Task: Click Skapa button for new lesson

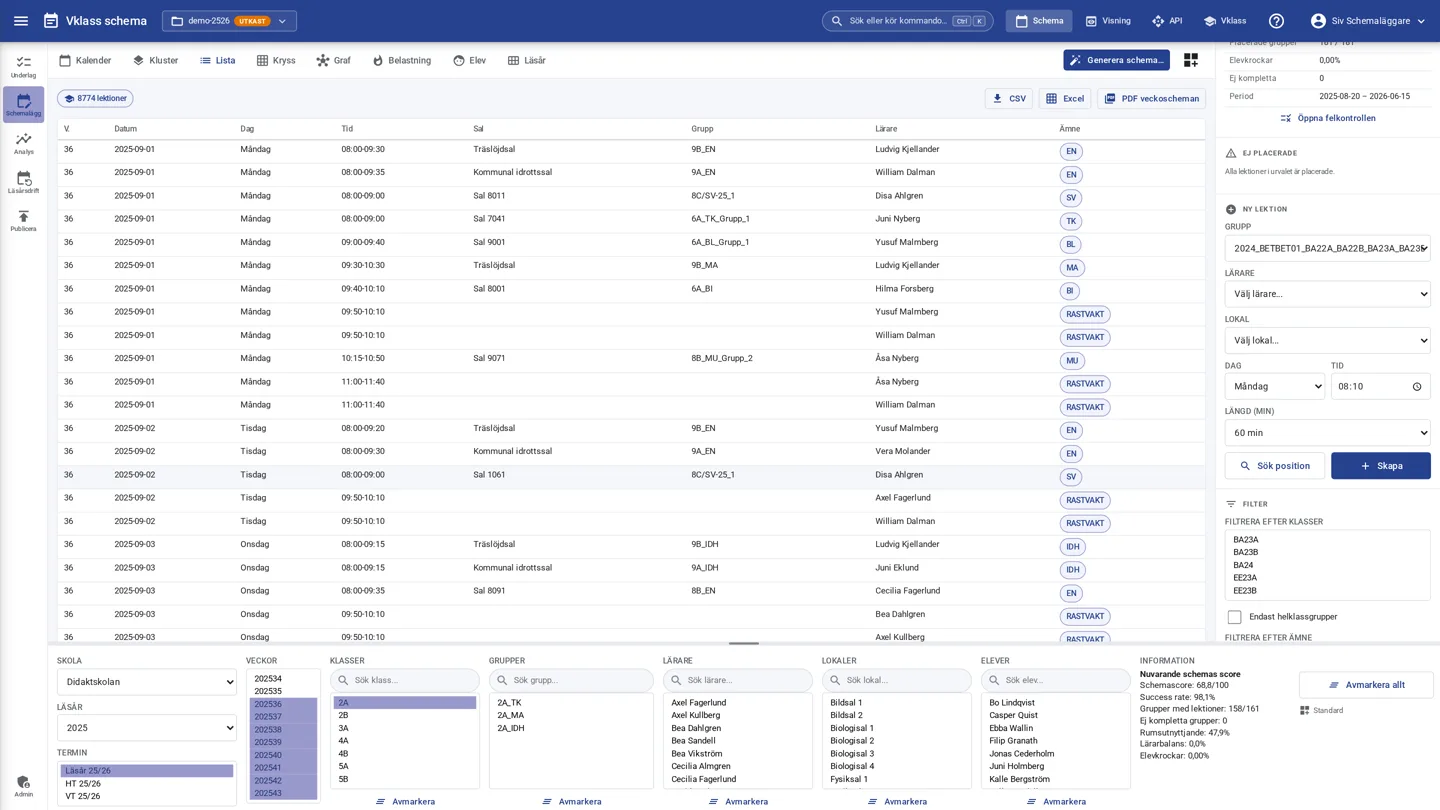Action: pyautogui.click(x=1381, y=466)
